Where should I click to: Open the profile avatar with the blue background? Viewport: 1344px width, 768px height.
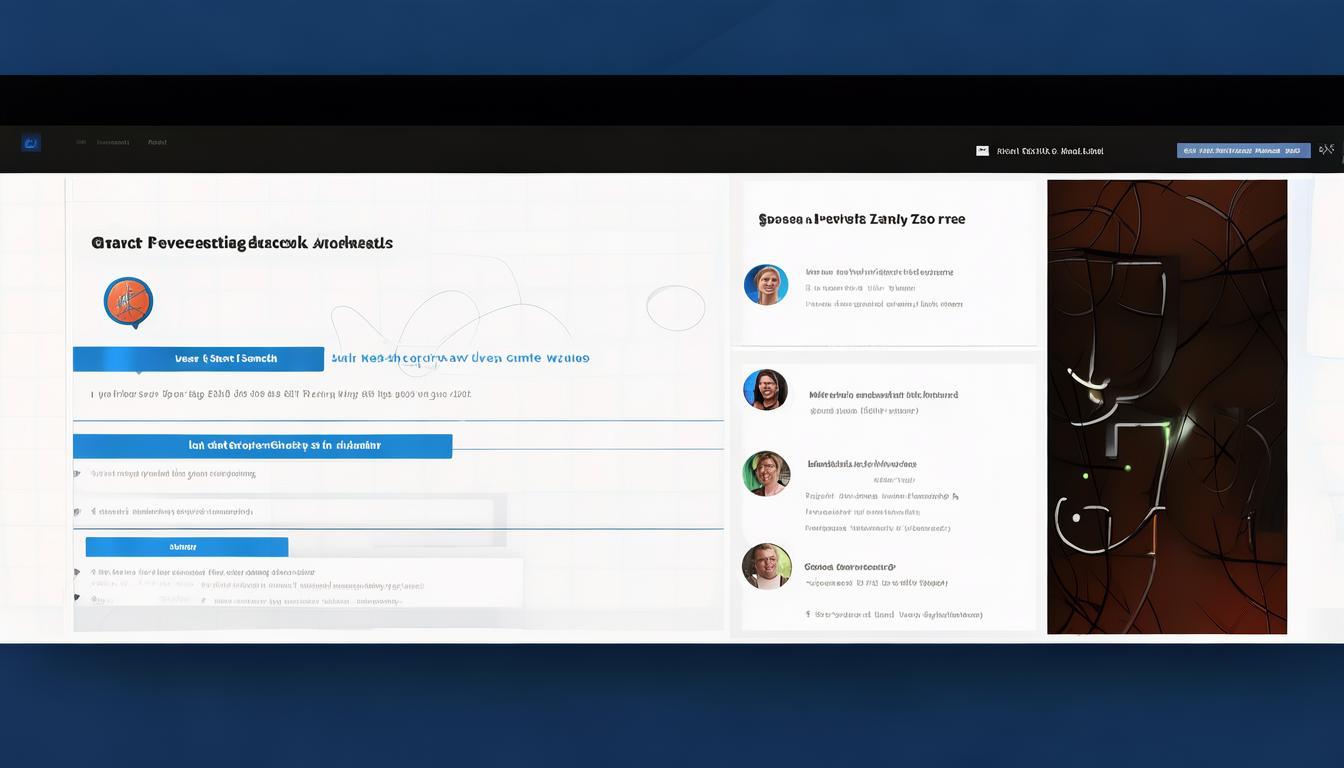click(x=766, y=285)
